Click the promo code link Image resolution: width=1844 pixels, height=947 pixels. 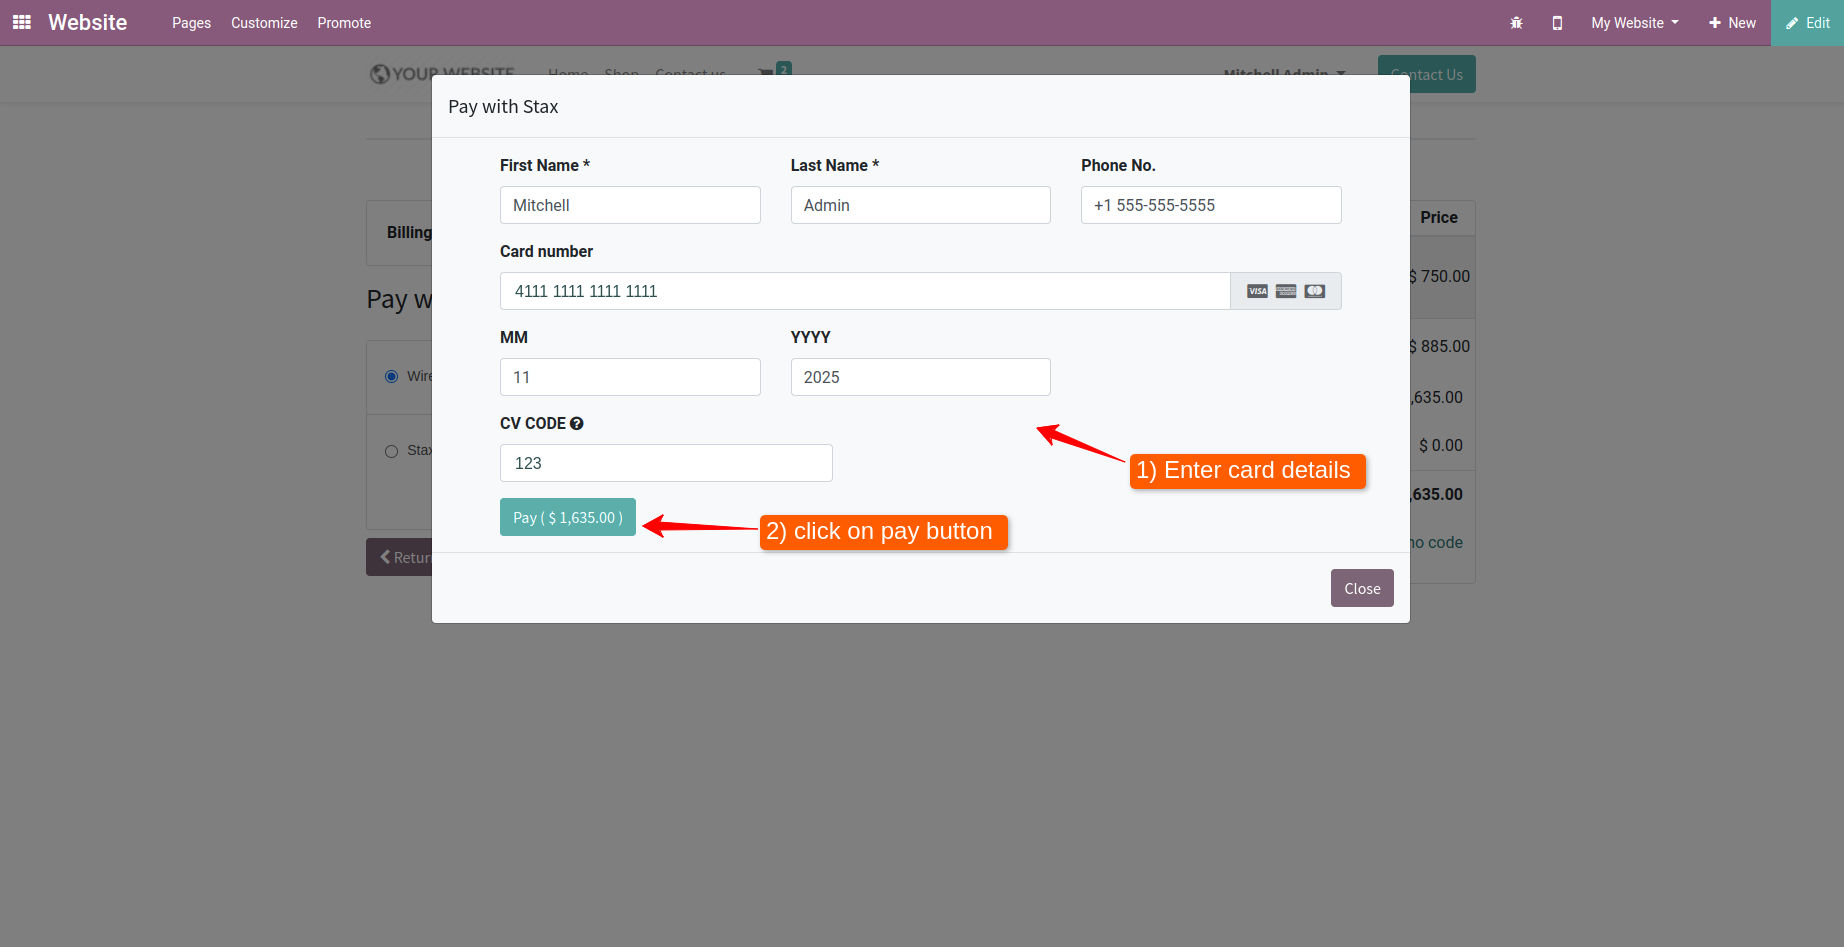(1436, 542)
